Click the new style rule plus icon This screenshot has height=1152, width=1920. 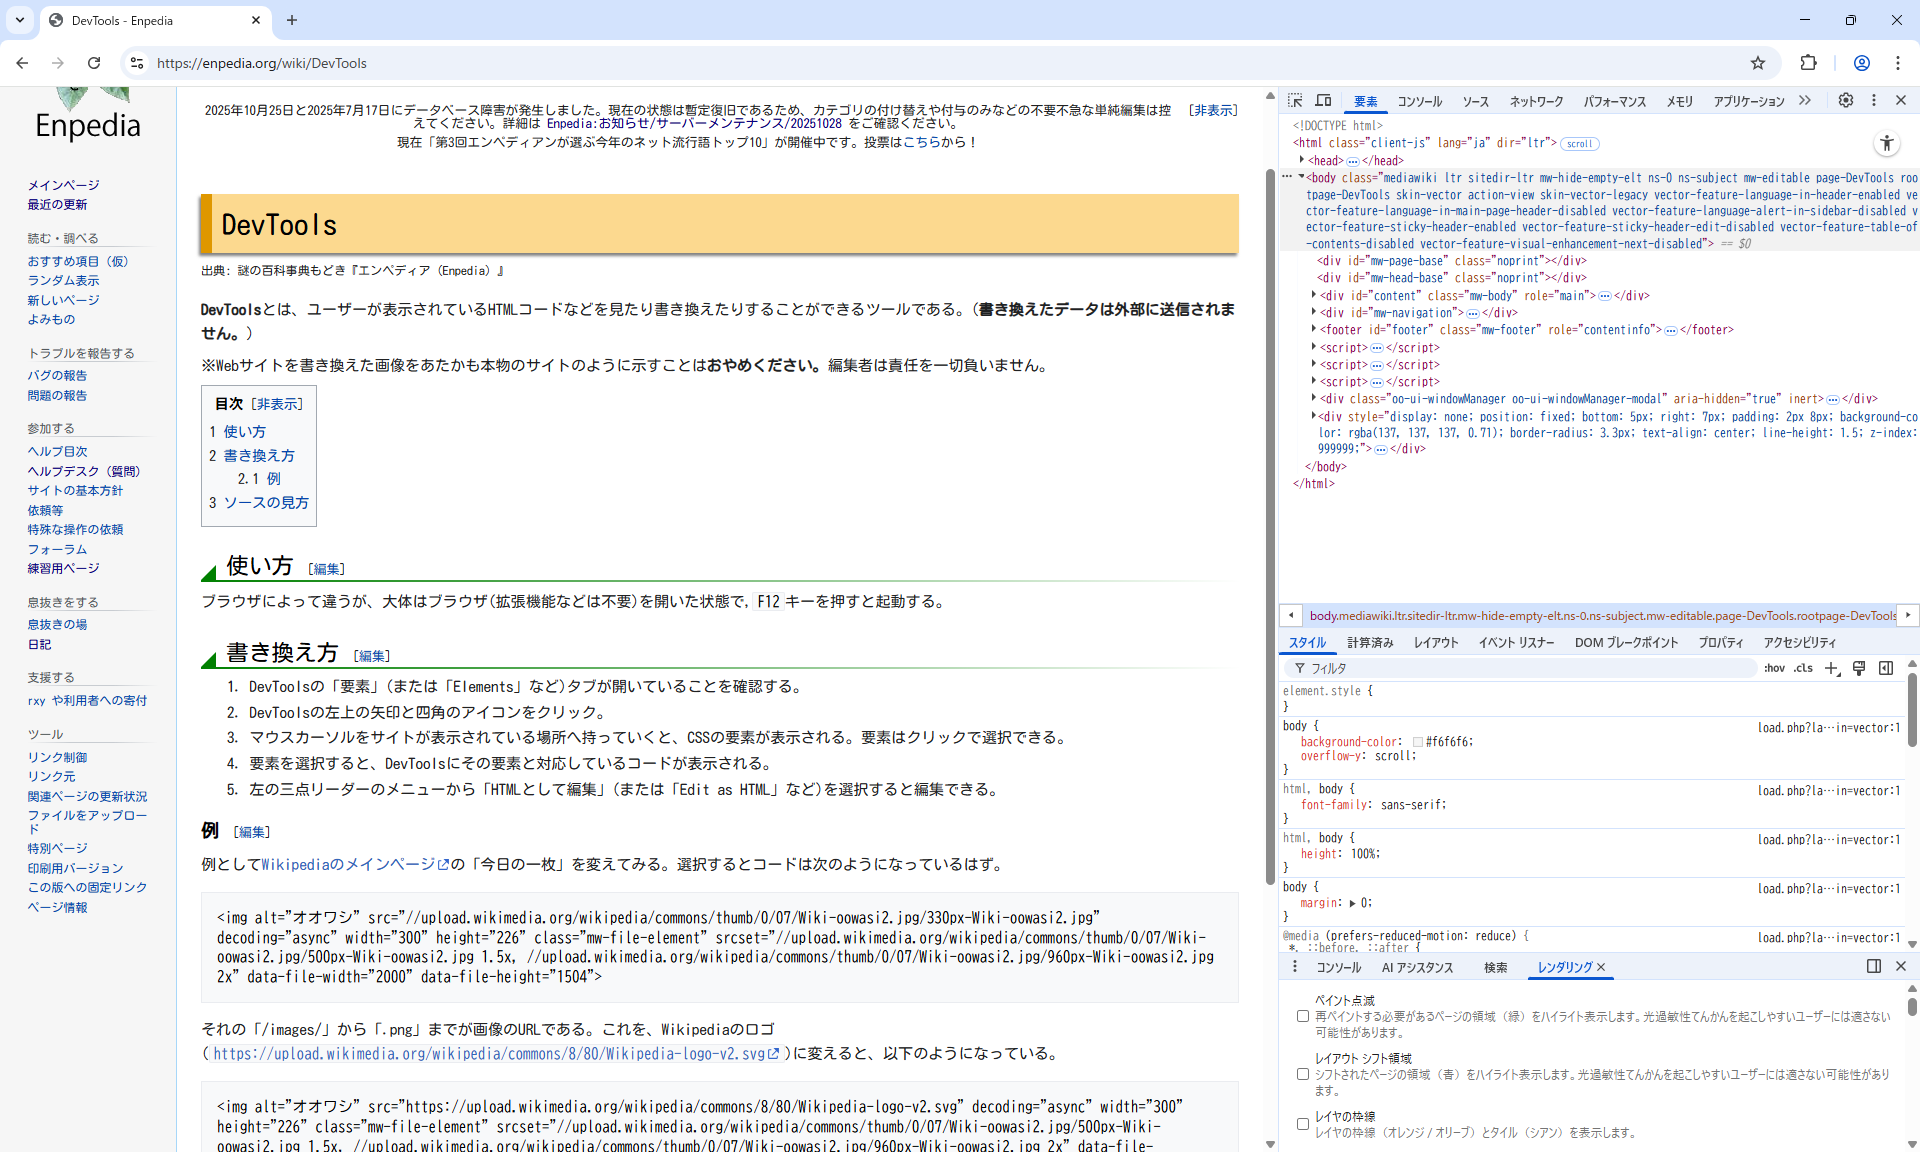point(1831,668)
